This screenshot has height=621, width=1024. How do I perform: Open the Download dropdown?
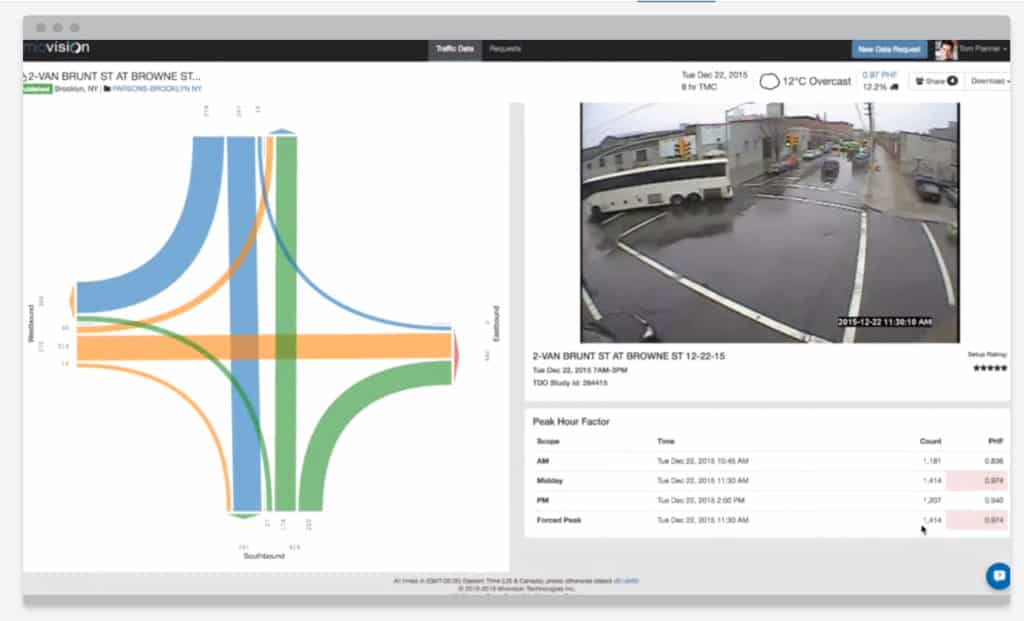(989, 81)
